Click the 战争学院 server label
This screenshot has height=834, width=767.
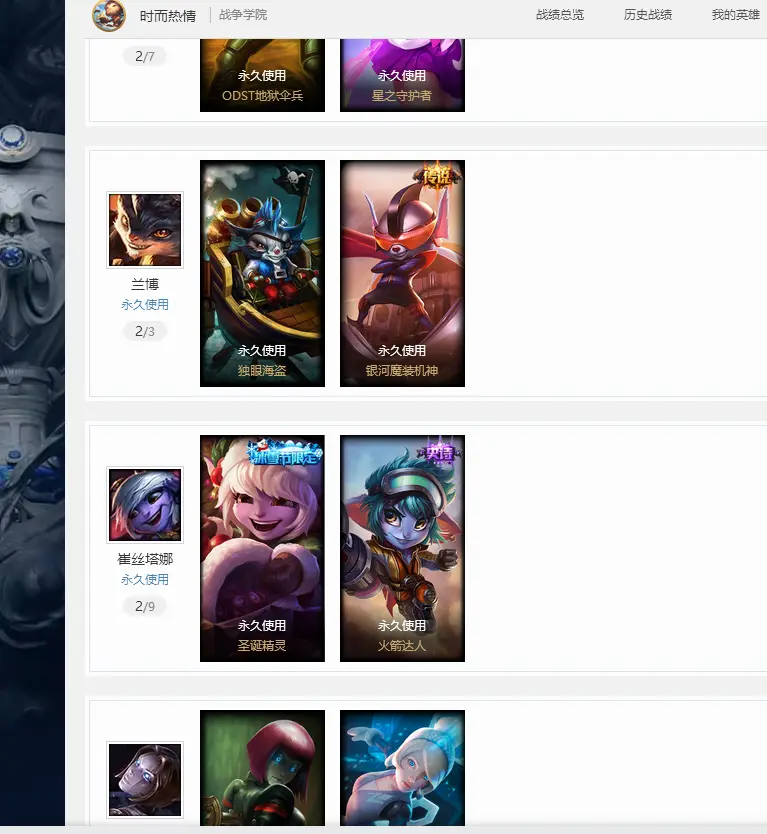click(x=243, y=15)
